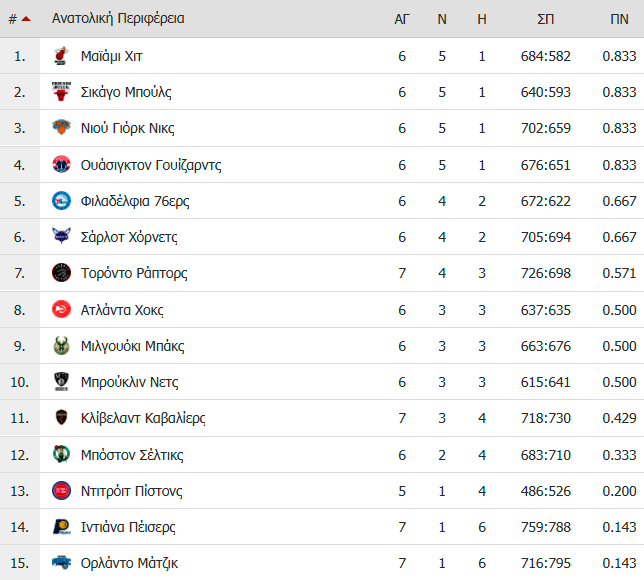Click the Milwaukee Bucks logo
The image size is (644, 580).
(61, 346)
